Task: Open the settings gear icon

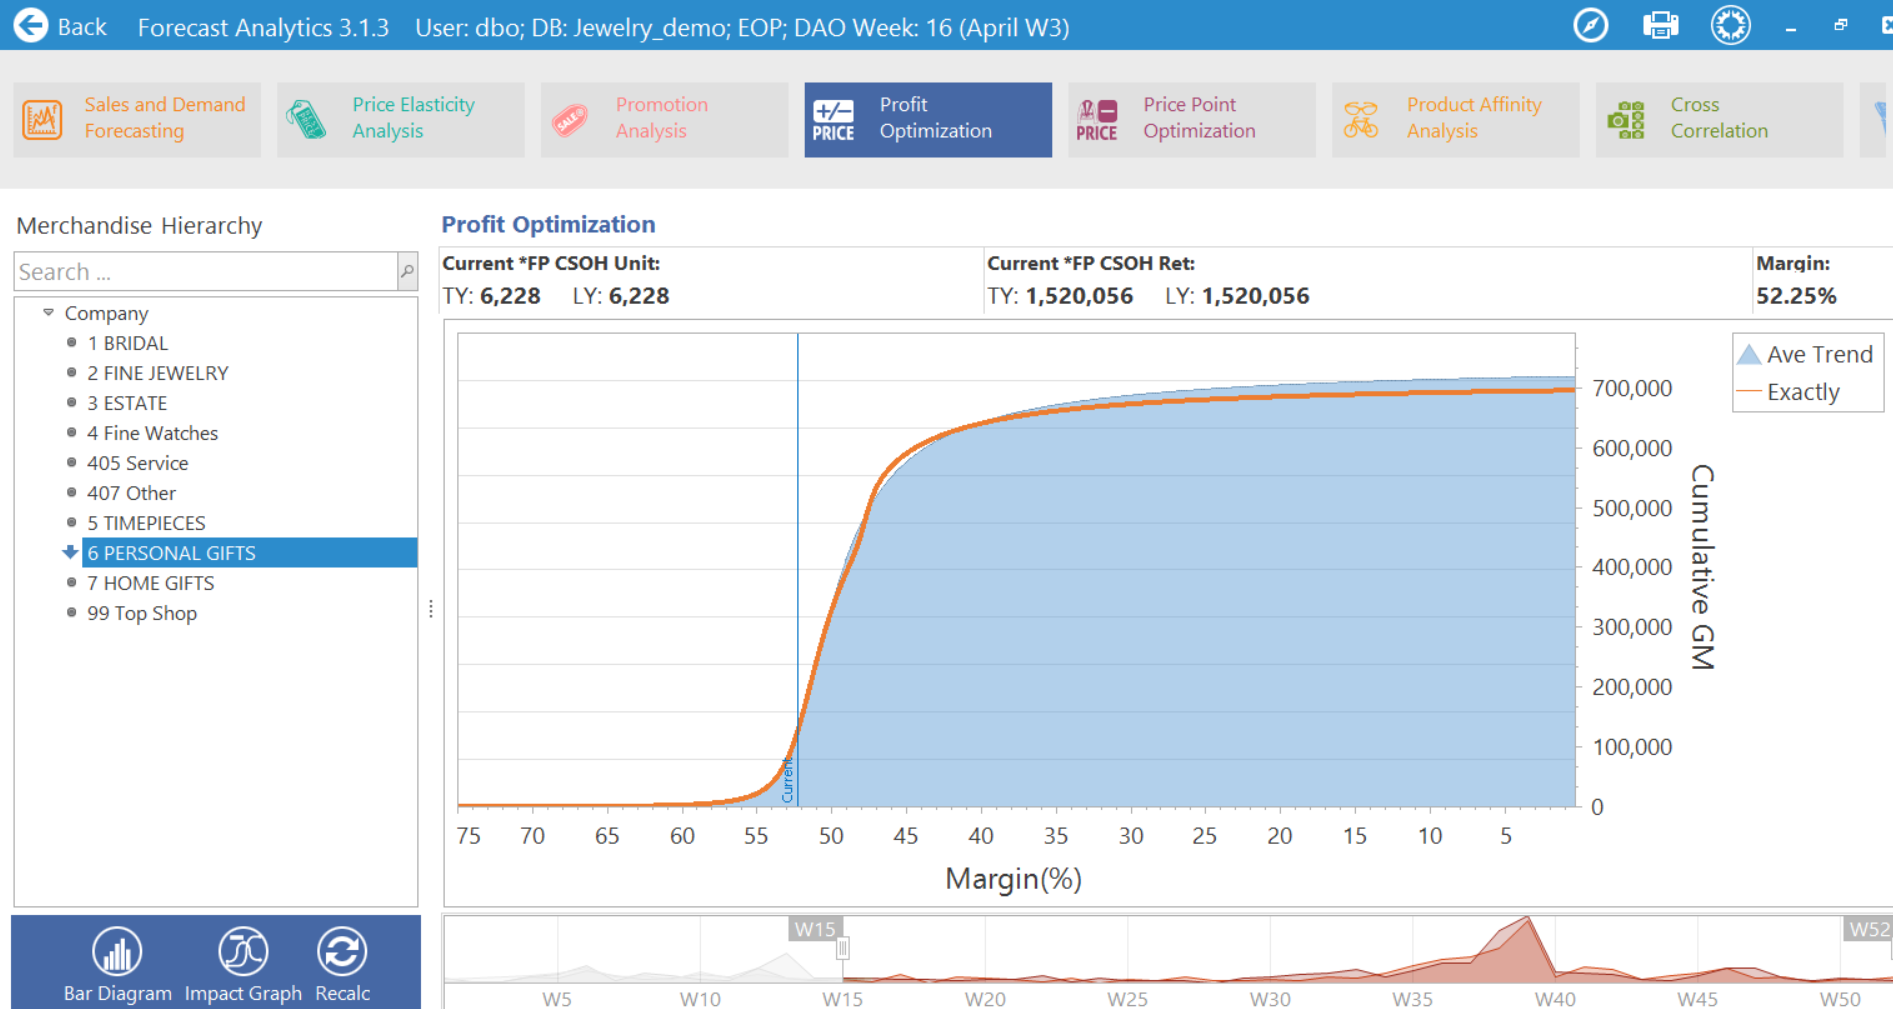Action: click(1730, 25)
